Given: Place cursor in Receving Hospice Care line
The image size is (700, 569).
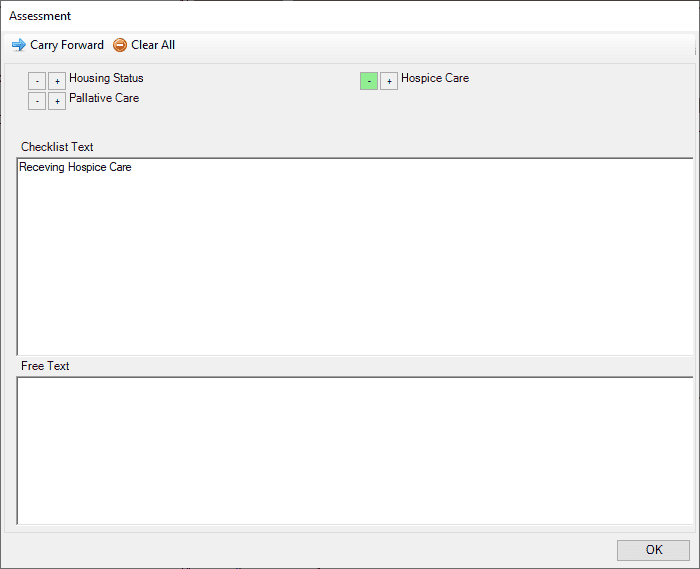Looking at the screenshot, I should [x=75, y=167].
